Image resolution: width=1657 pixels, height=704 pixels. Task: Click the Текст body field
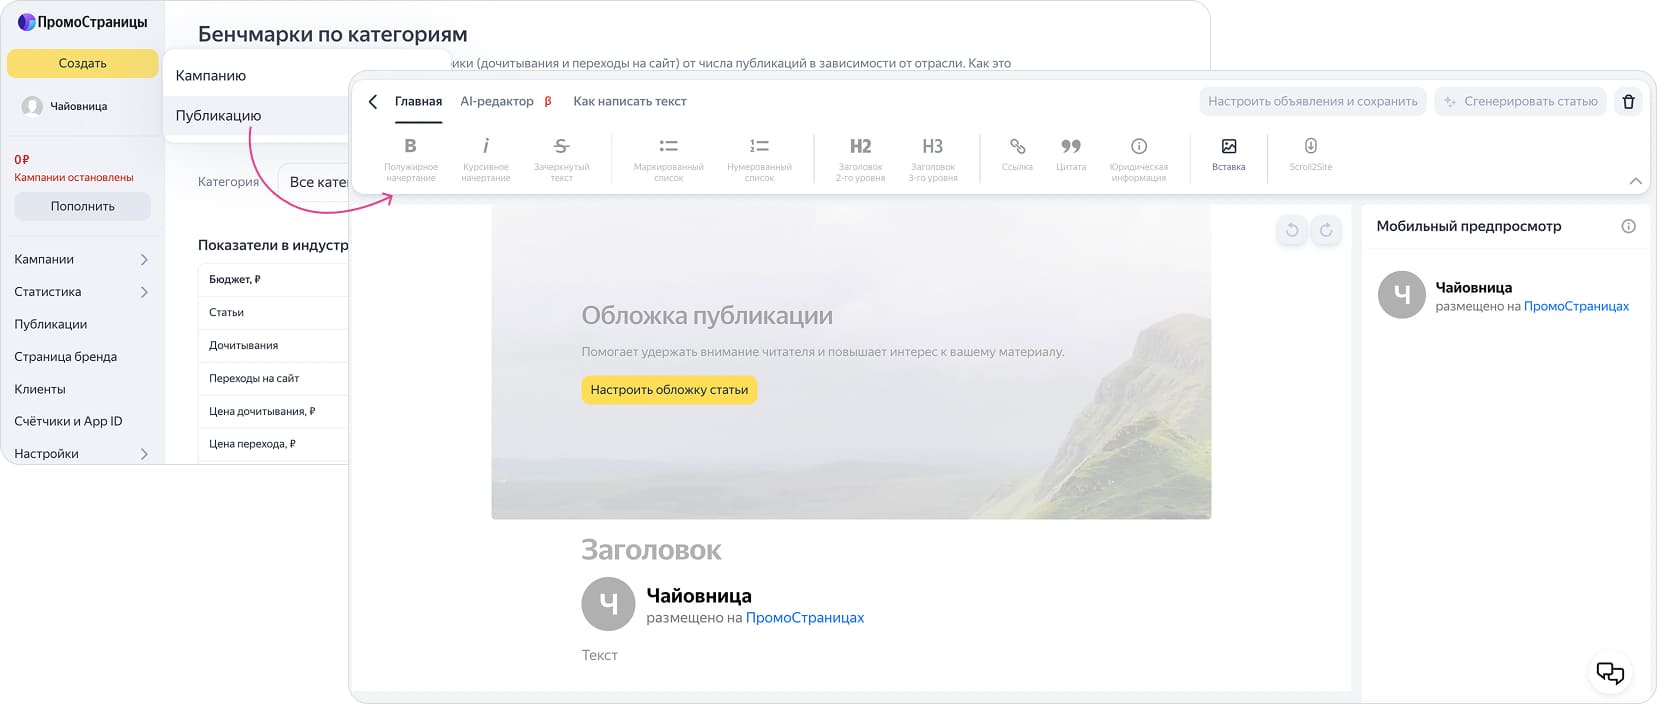pos(599,655)
